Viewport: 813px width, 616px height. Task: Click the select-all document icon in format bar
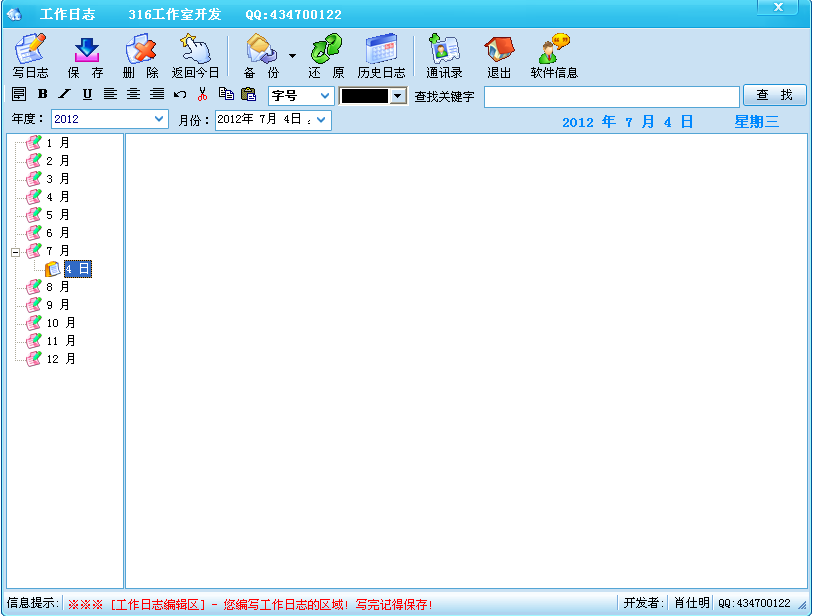pyautogui.click(x=19, y=94)
